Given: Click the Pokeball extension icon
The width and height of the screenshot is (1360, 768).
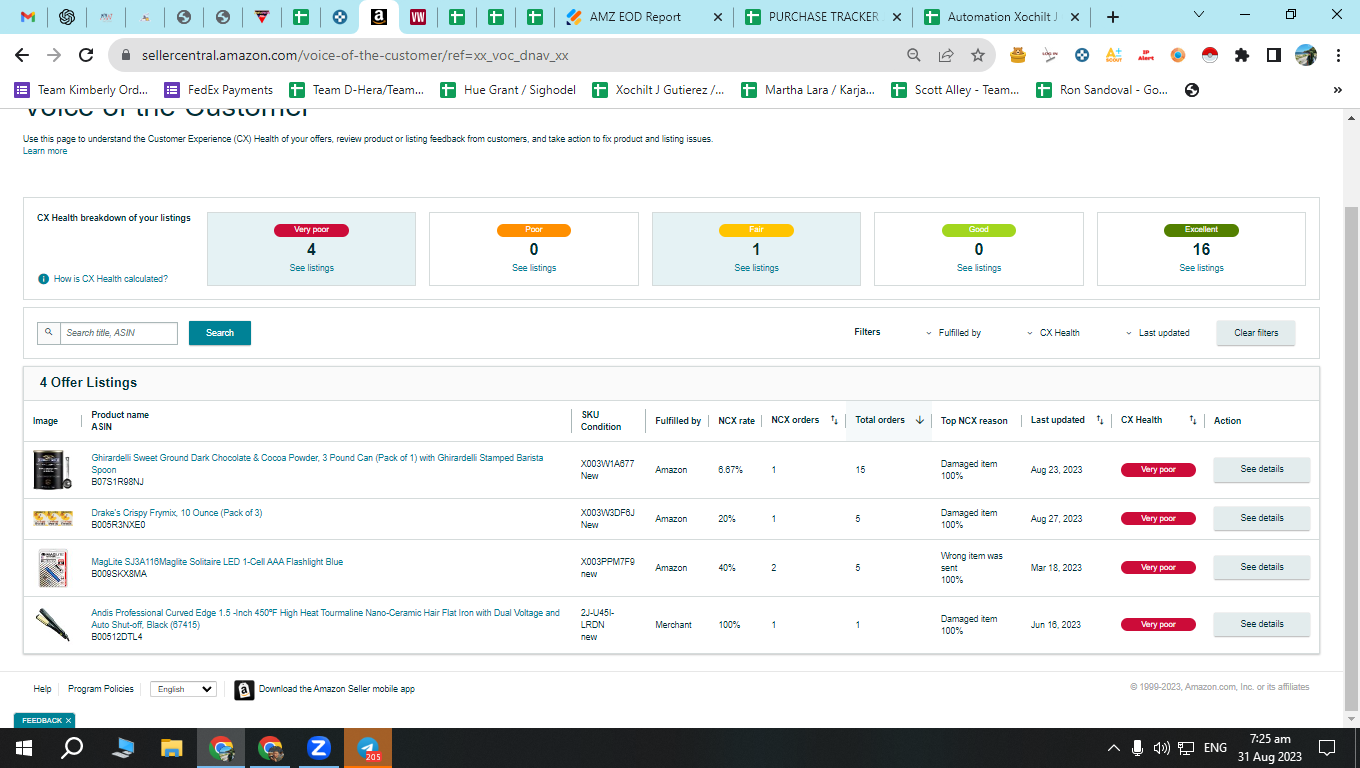Looking at the screenshot, I should pyautogui.click(x=1210, y=55).
